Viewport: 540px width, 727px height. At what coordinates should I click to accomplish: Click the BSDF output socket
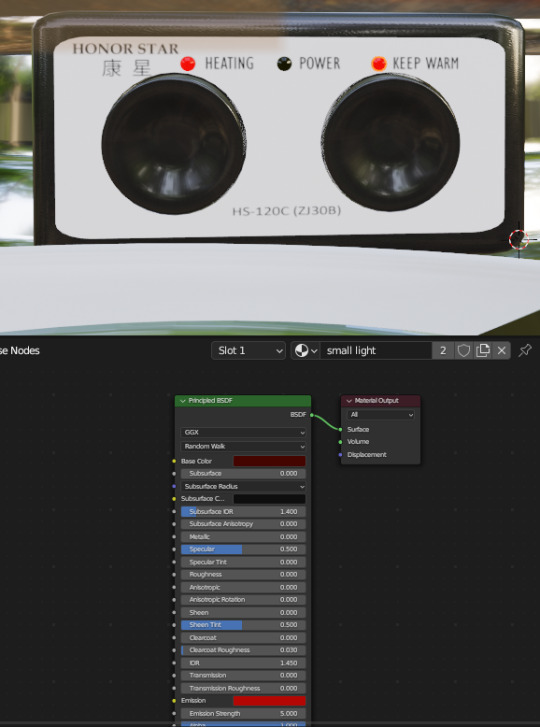[311, 415]
